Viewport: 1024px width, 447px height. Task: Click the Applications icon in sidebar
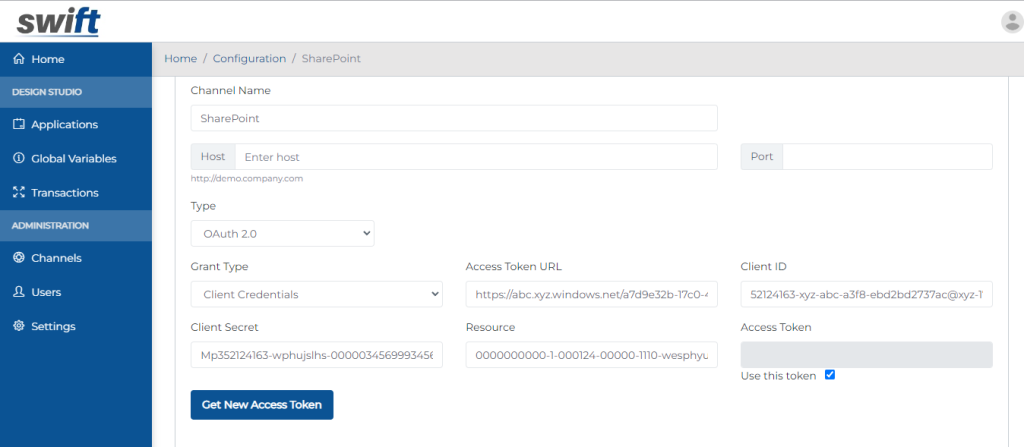coord(18,124)
